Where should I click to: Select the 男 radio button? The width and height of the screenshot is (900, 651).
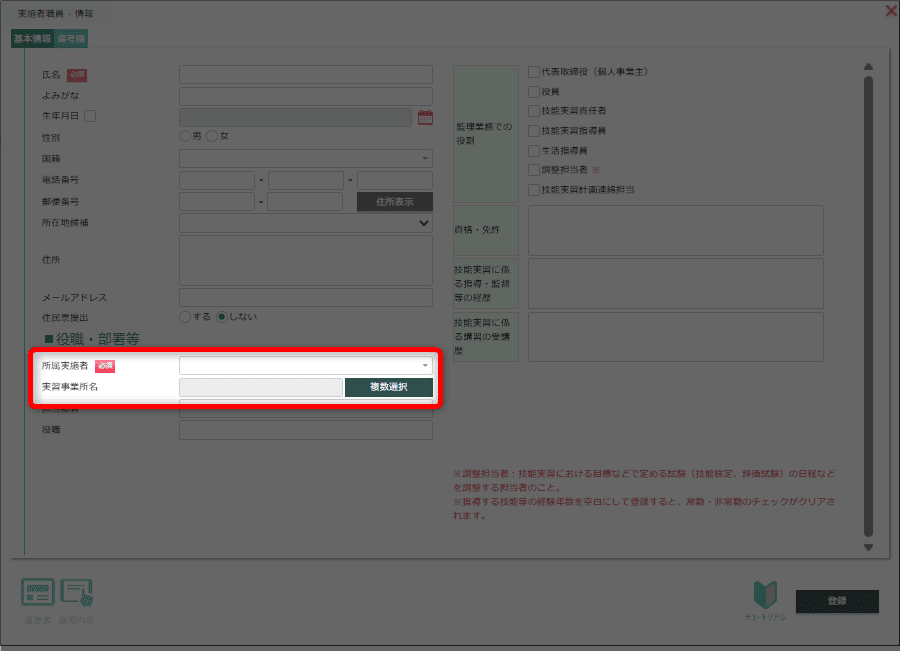point(185,136)
